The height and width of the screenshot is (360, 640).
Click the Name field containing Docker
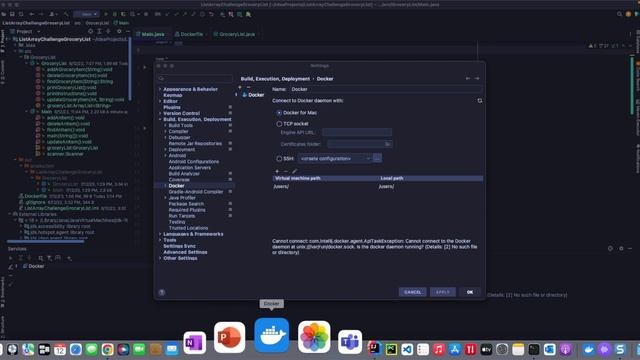click(x=385, y=89)
